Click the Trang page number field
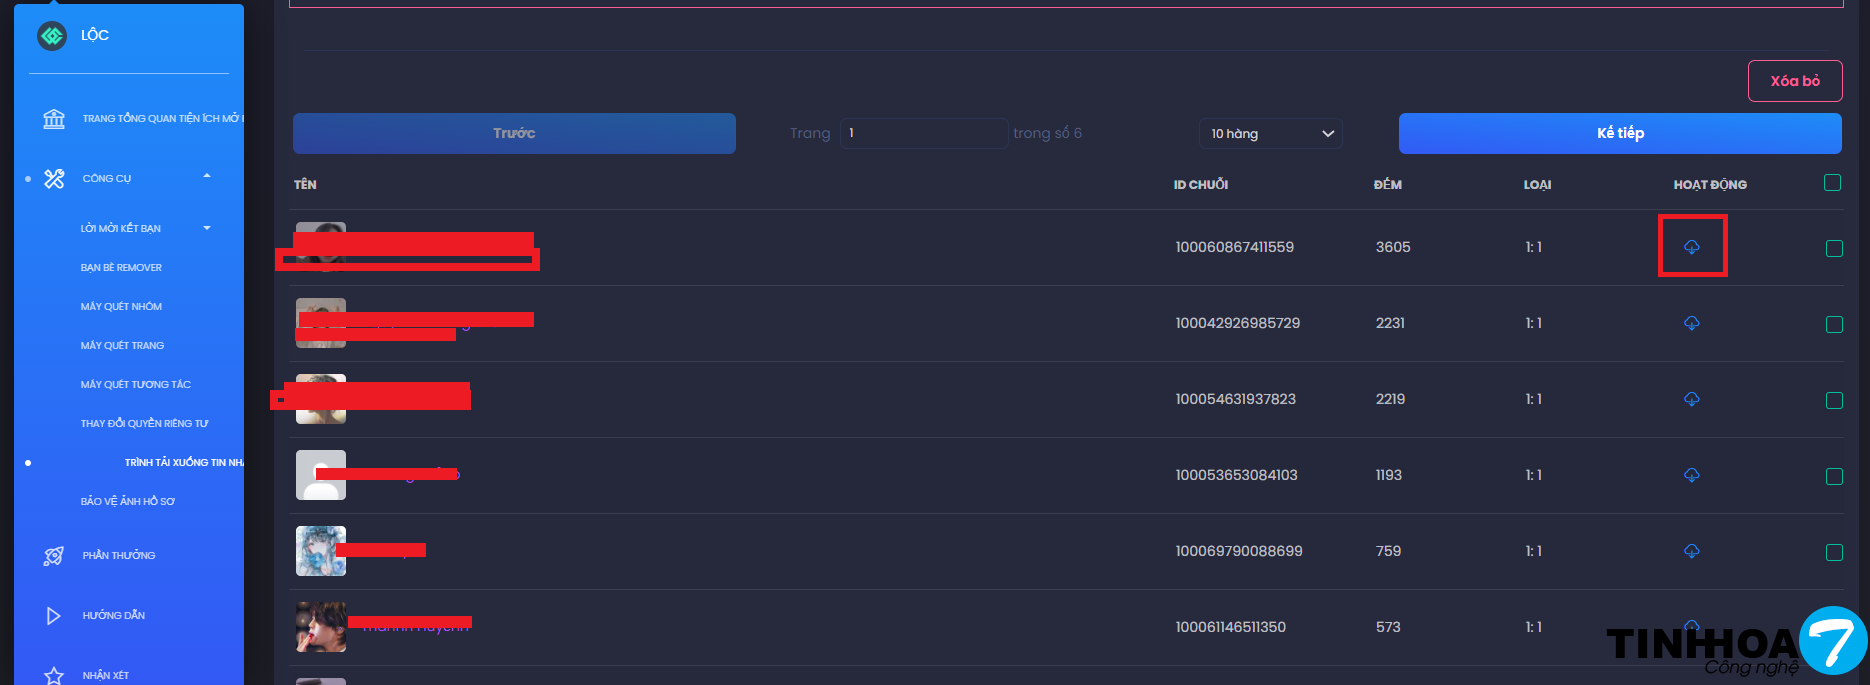Viewport: 1870px width, 685px height. coord(923,133)
